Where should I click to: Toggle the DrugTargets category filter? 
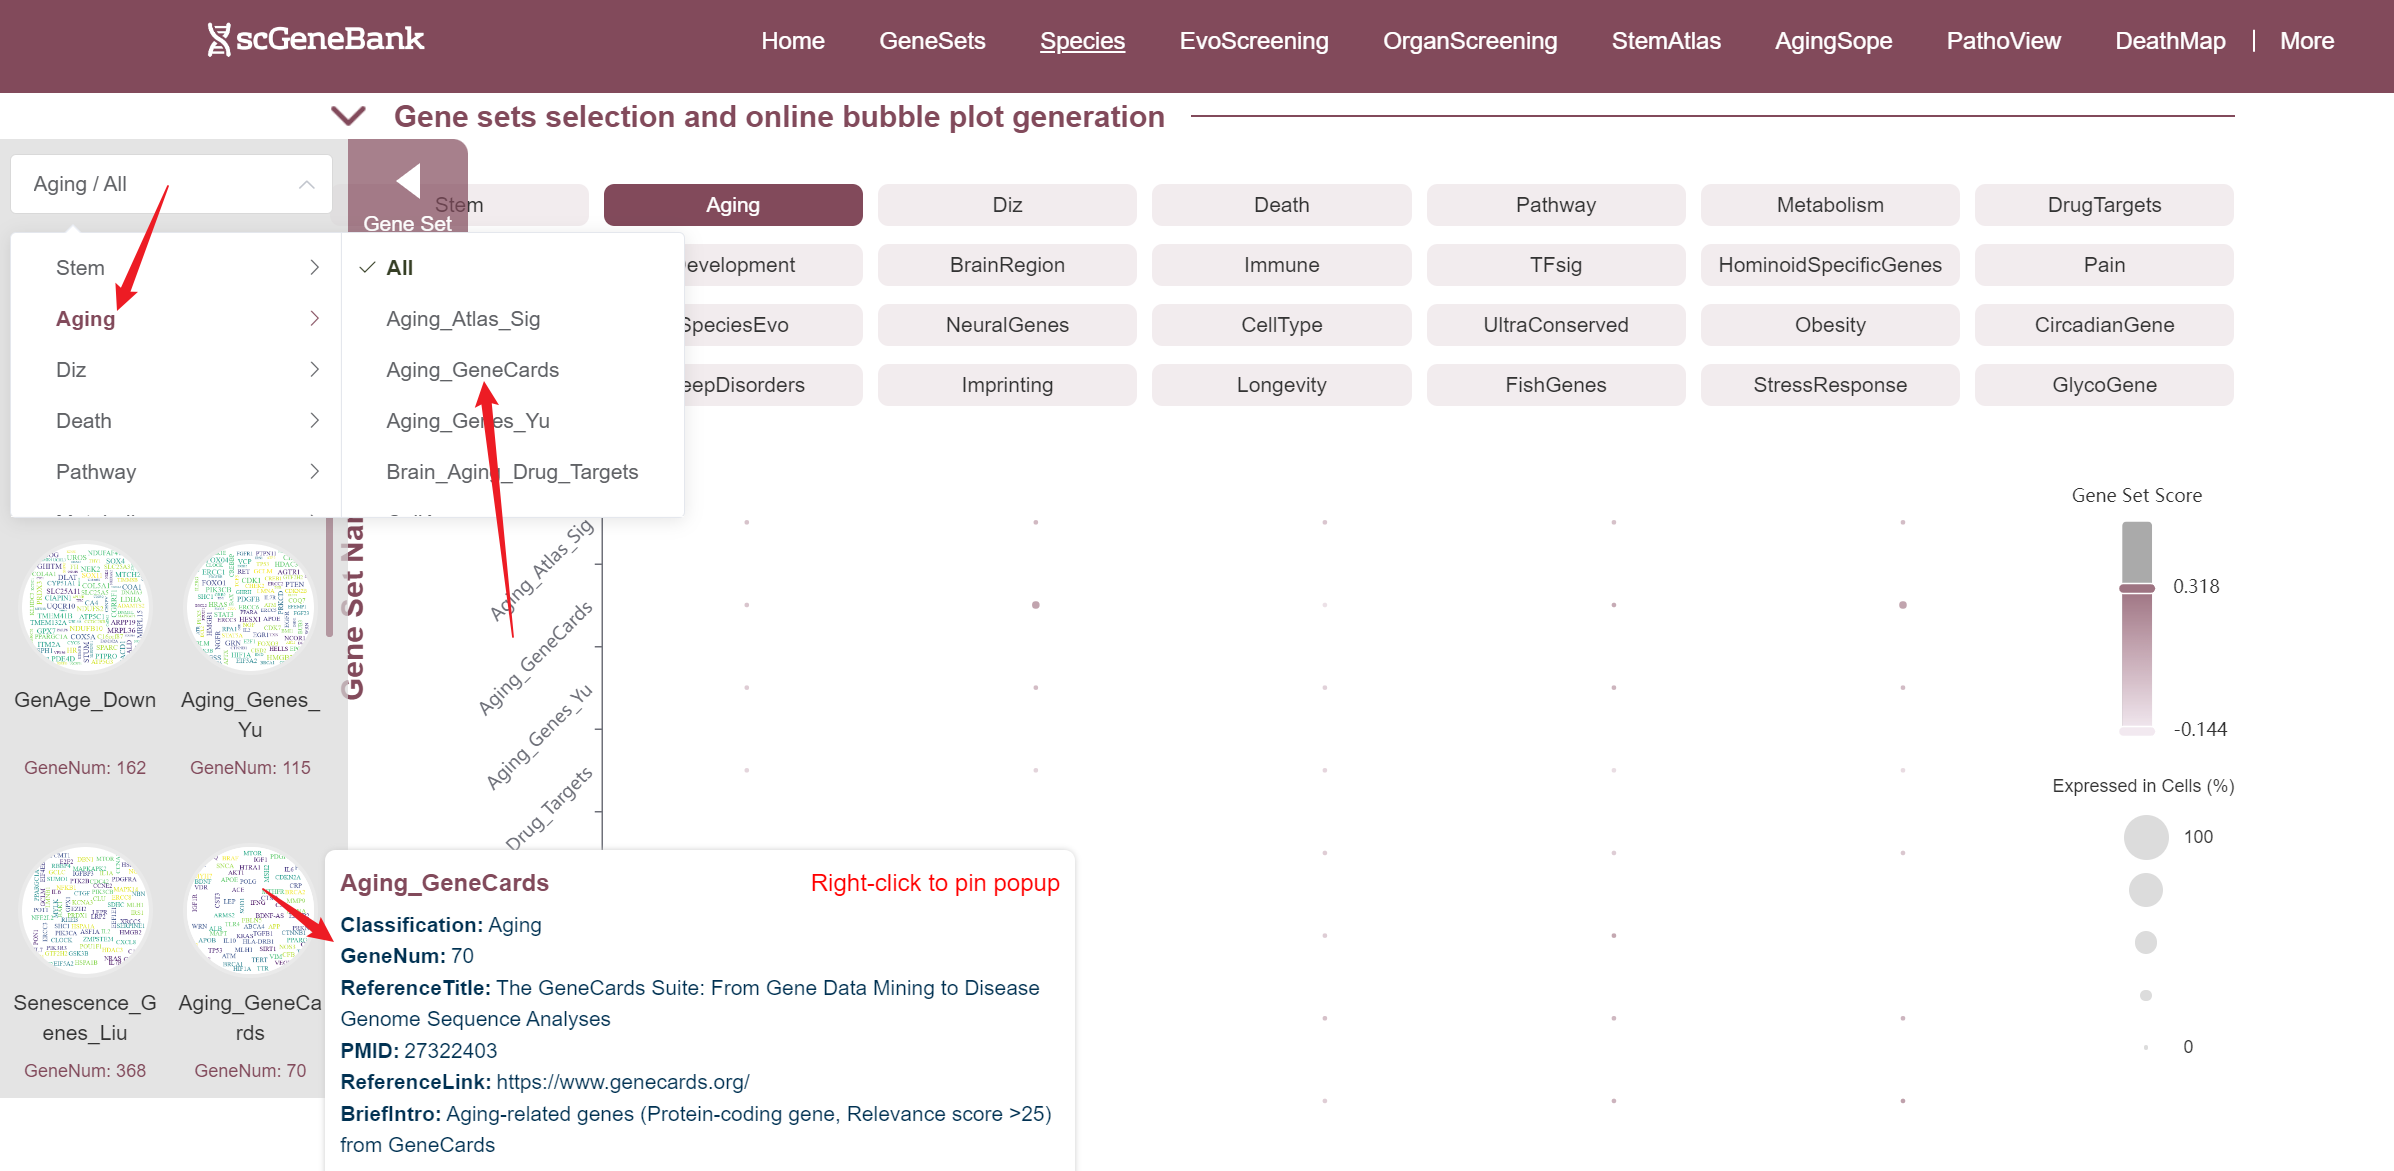pos(2104,205)
